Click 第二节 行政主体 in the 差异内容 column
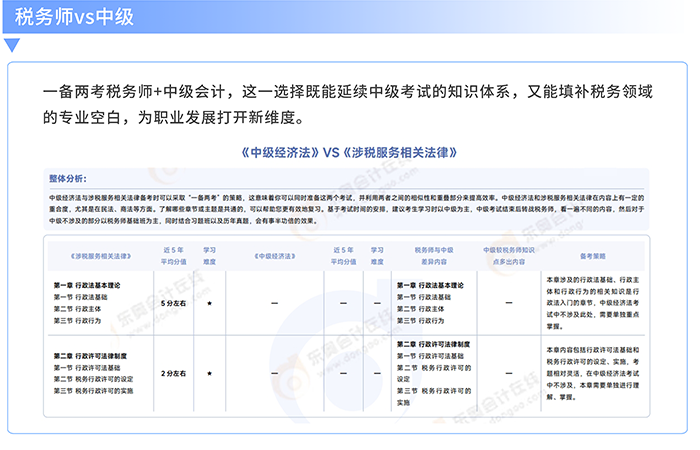The height and width of the screenshot is (450, 700). coord(420,309)
